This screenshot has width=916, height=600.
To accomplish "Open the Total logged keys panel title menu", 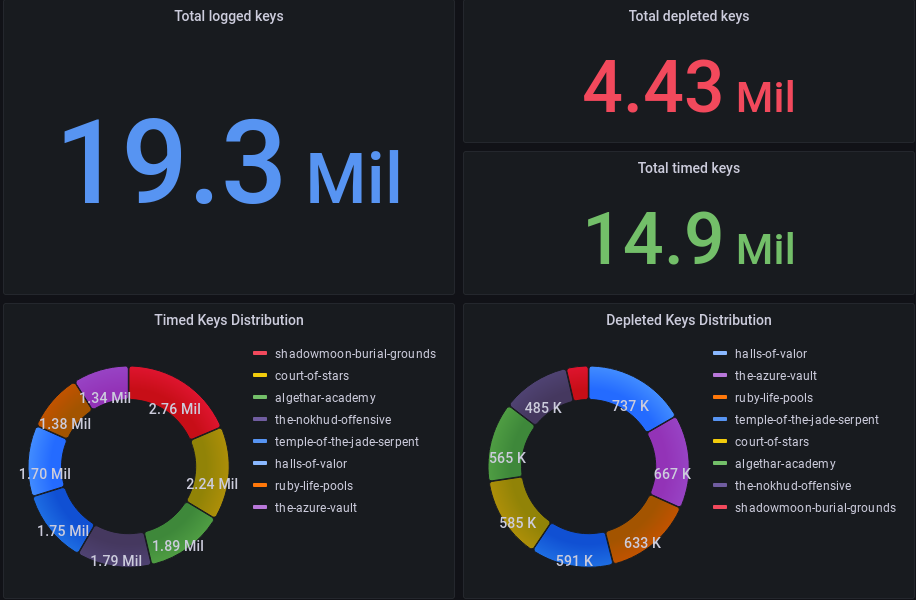I will (x=228, y=16).
